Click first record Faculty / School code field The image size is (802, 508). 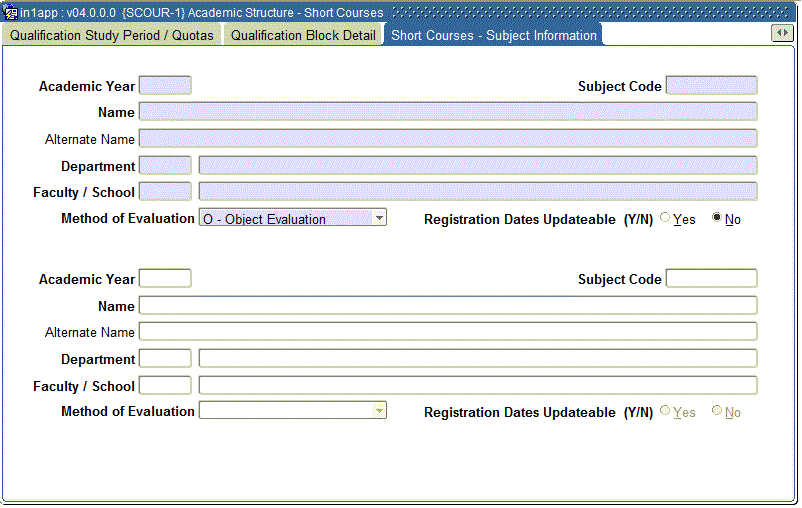point(165,192)
